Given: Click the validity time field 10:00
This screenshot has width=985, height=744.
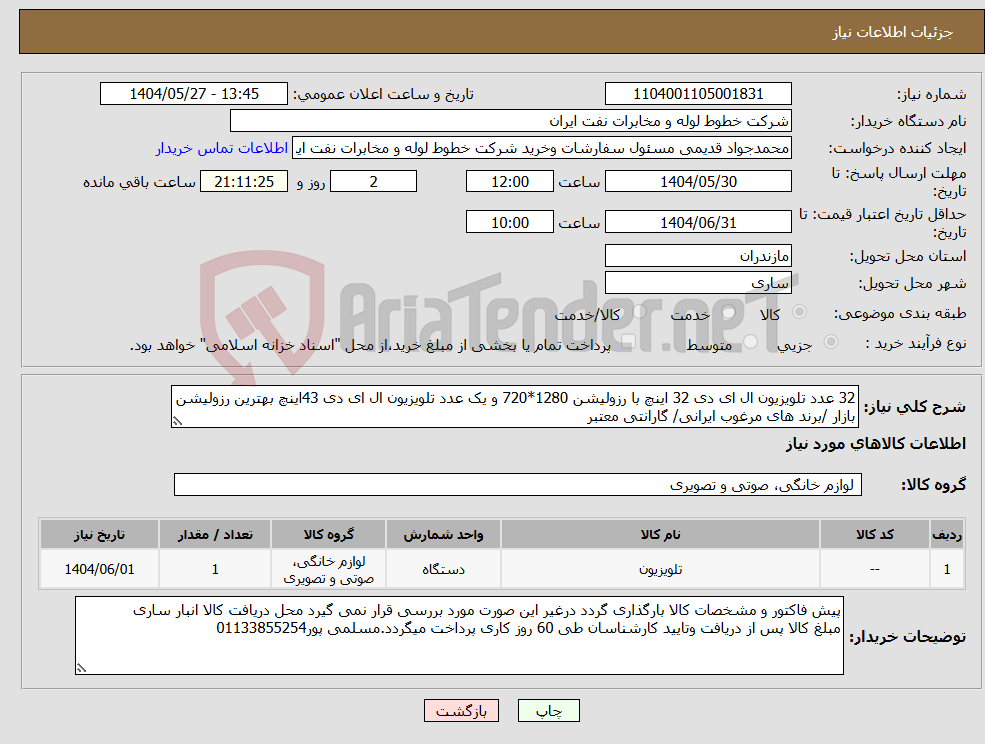Looking at the screenshot, I should (509, 222).
